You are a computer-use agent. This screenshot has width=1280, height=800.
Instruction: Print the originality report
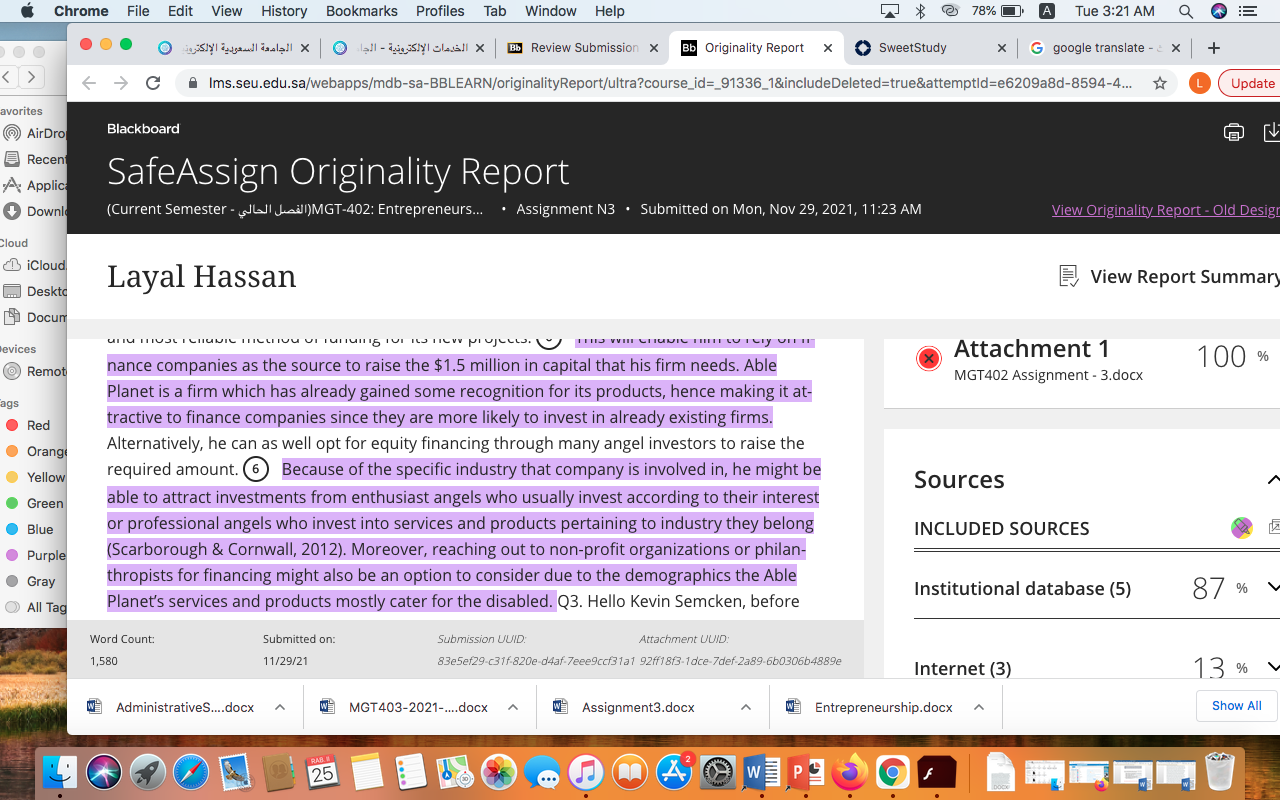pyautogui.click(x=1234, y=132)
